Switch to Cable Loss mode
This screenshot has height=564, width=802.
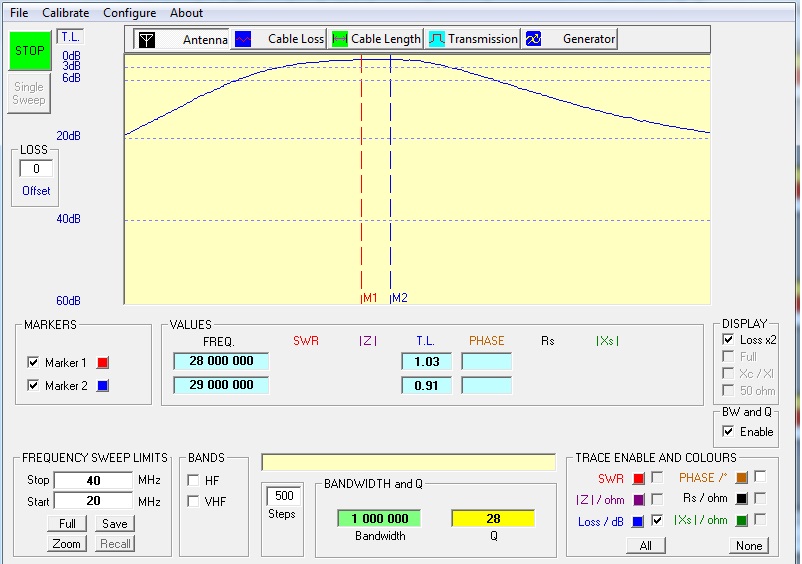coord(243,39)
